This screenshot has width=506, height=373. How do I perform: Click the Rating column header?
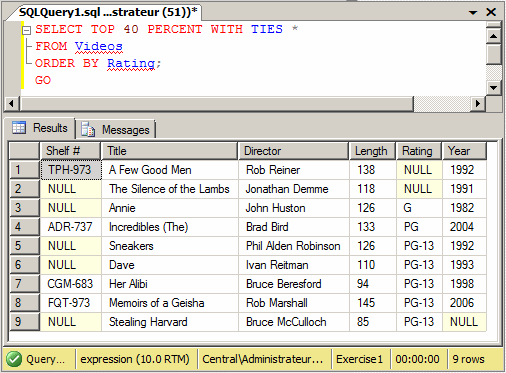419,151
